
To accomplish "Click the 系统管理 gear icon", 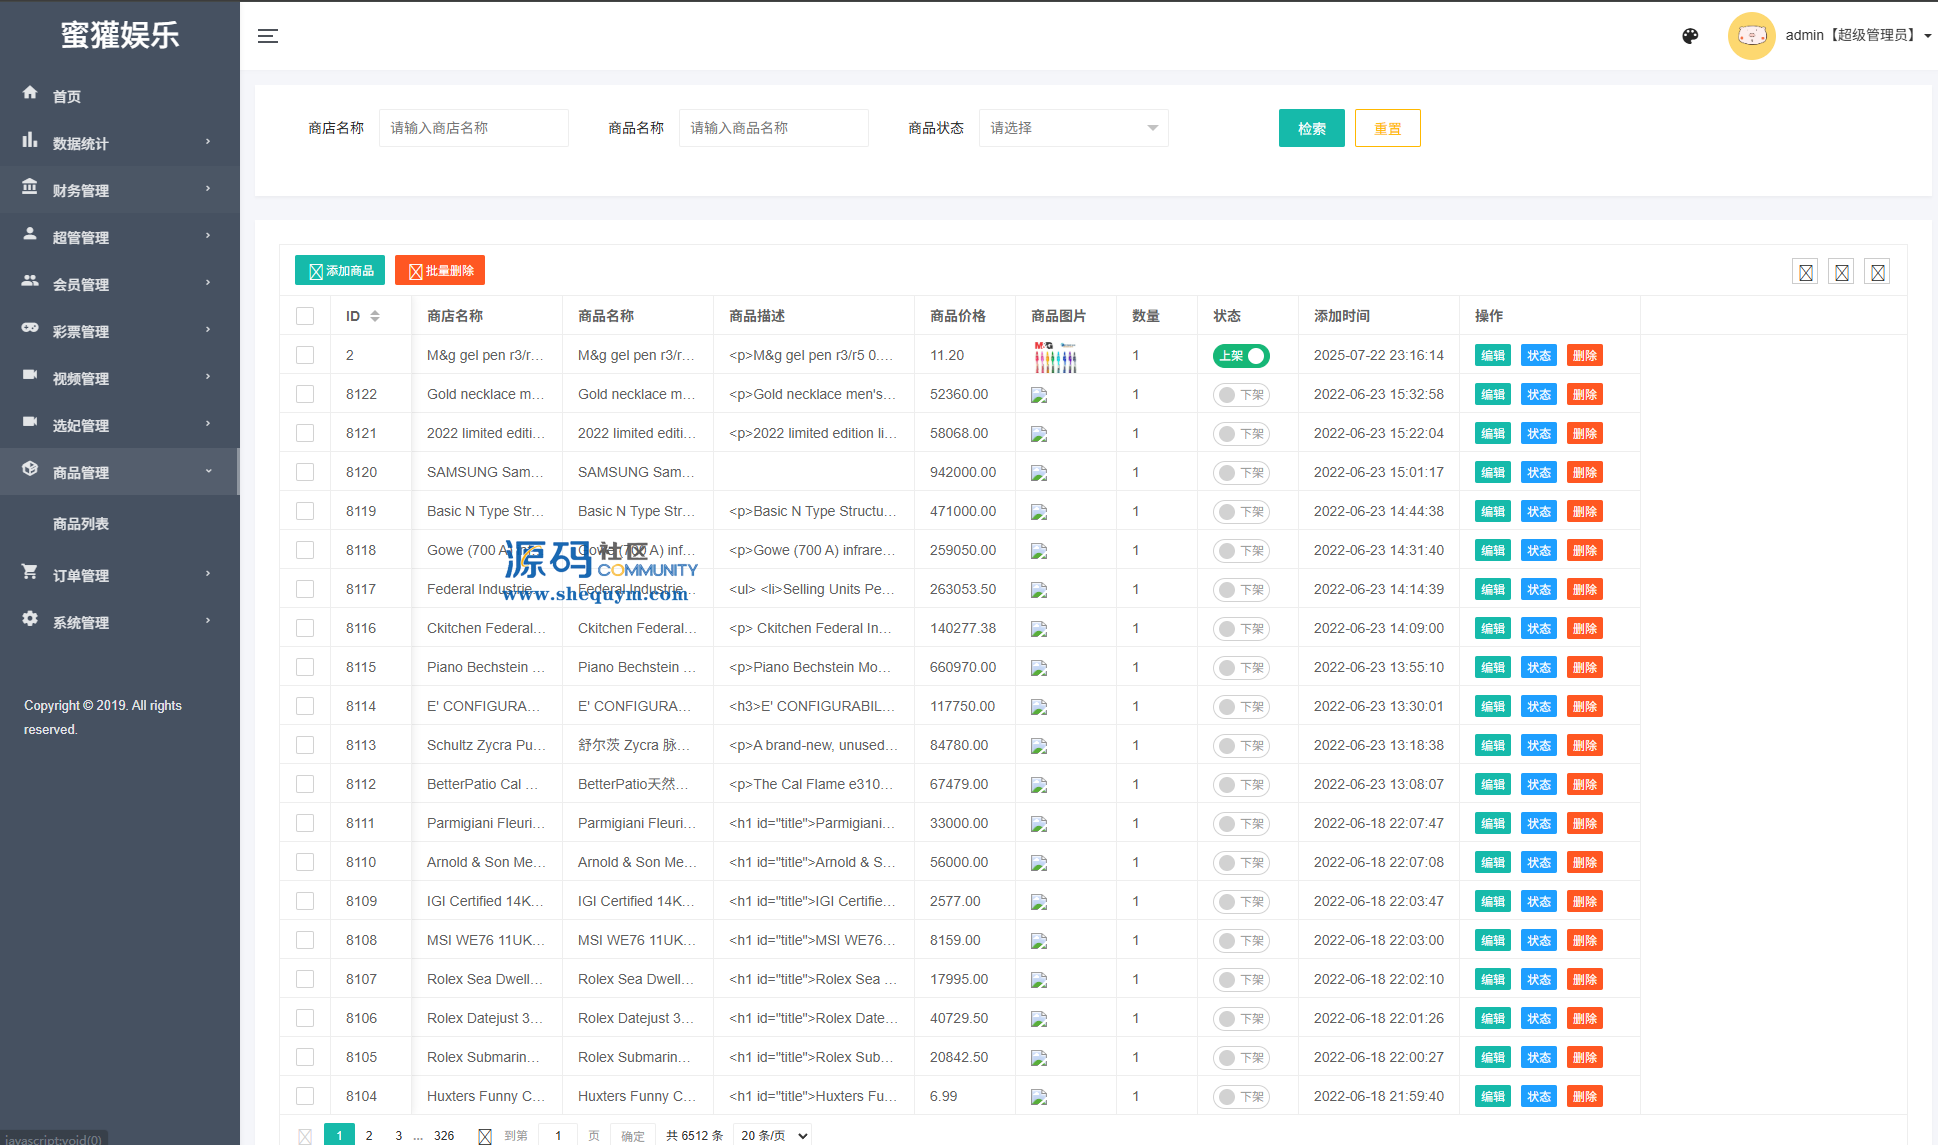I will coord(30,619).
